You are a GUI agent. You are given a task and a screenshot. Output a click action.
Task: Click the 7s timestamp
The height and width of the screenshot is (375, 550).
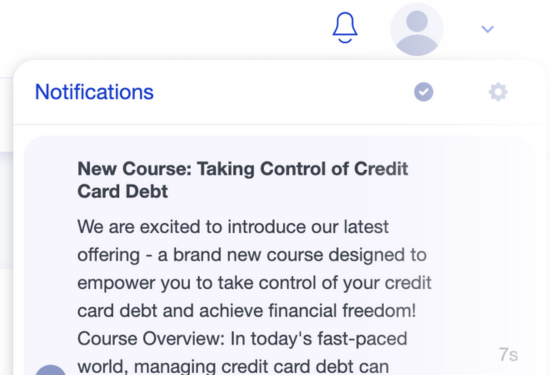click(508, 355)
